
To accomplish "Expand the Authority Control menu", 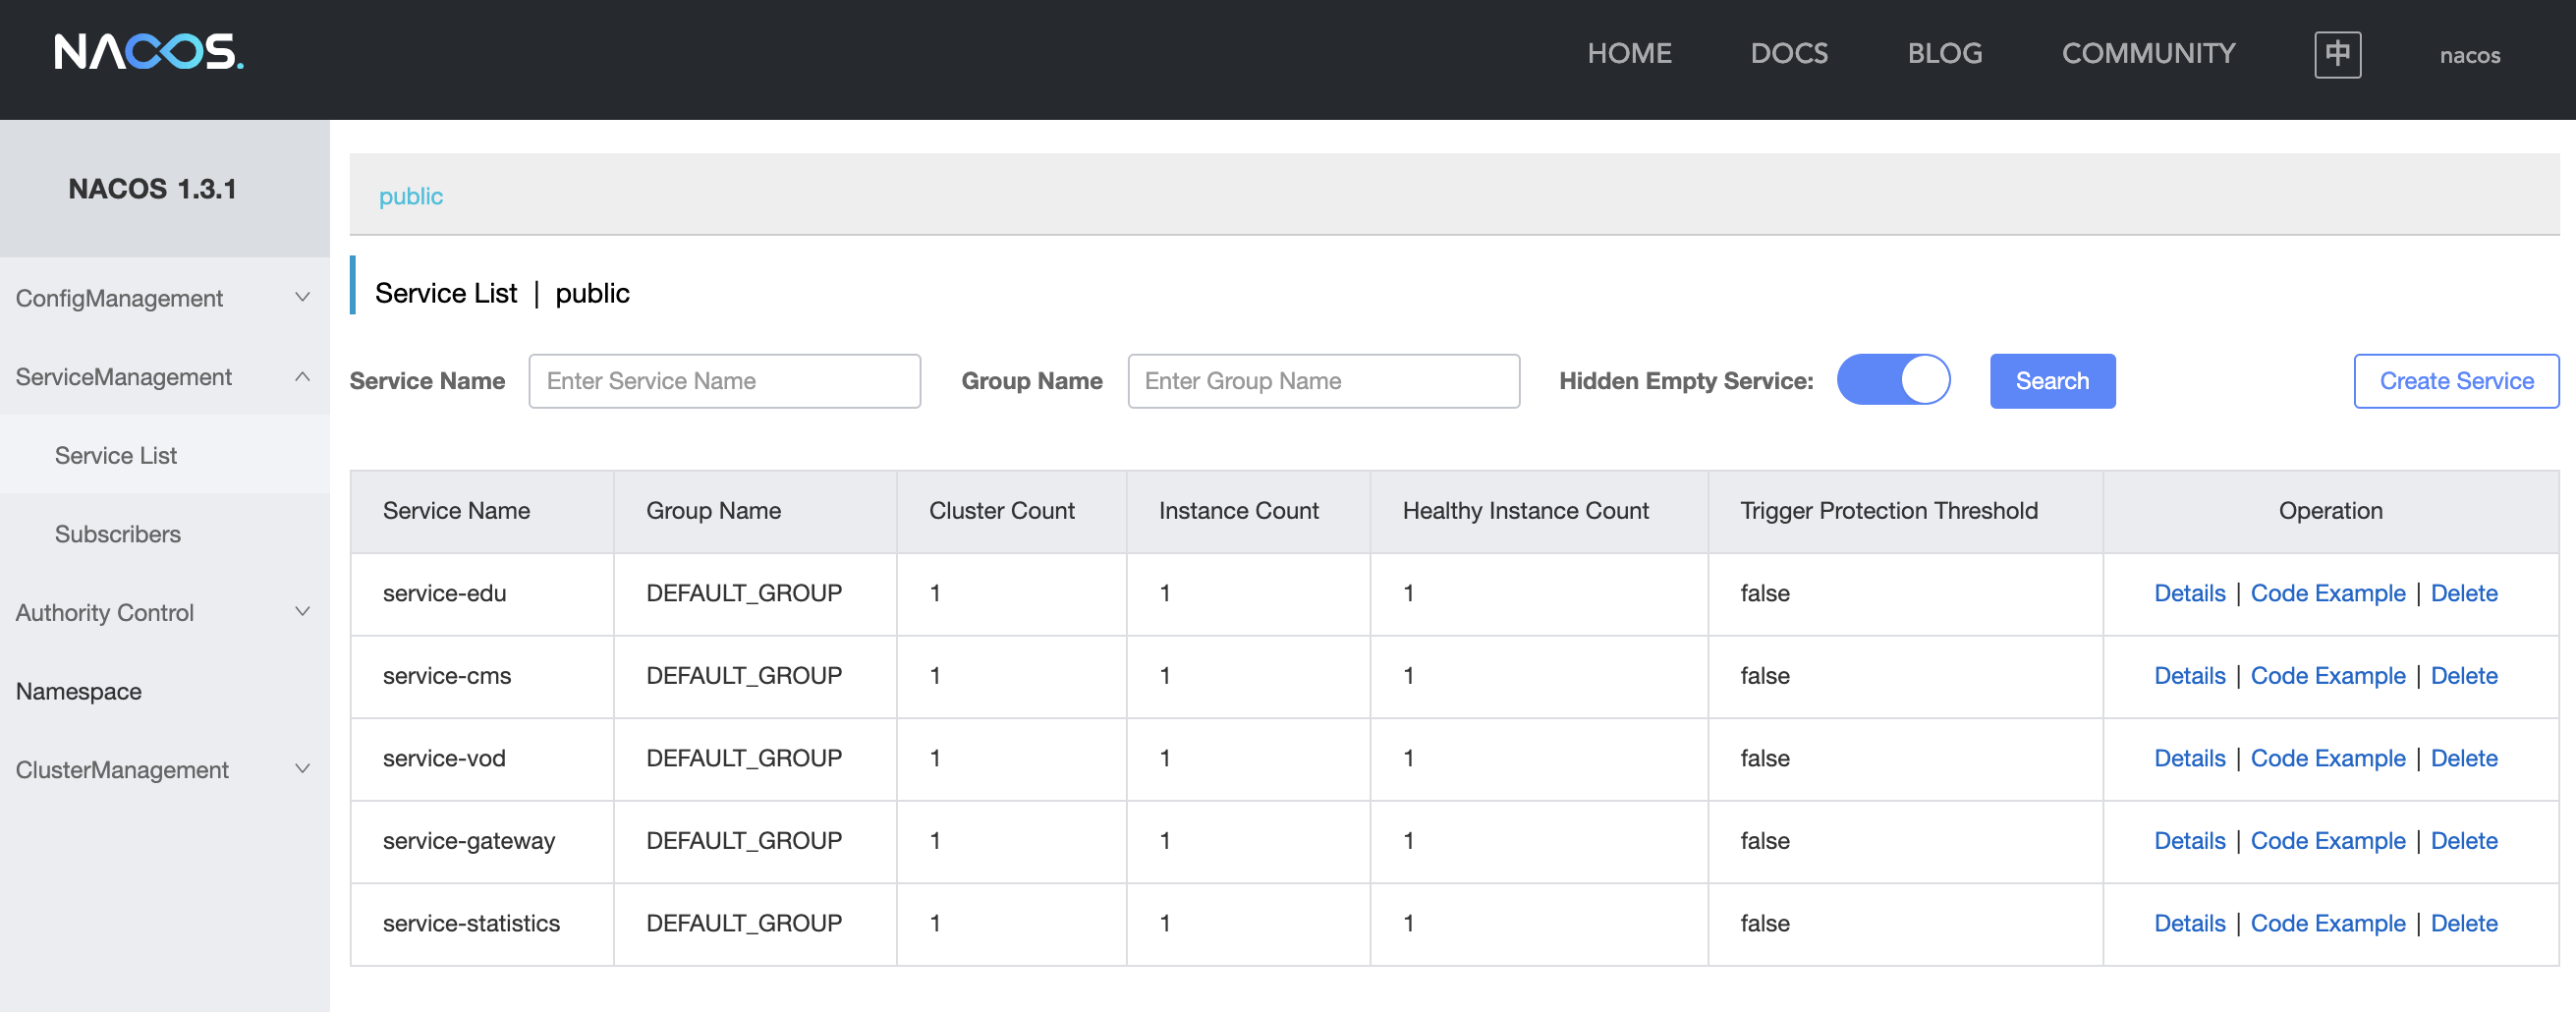I will (165, 612).
